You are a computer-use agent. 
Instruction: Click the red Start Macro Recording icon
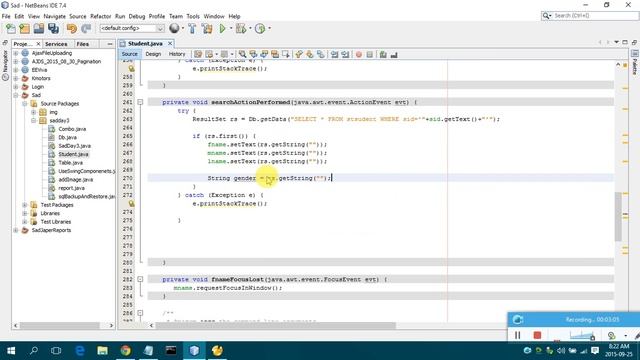(358, 54)
